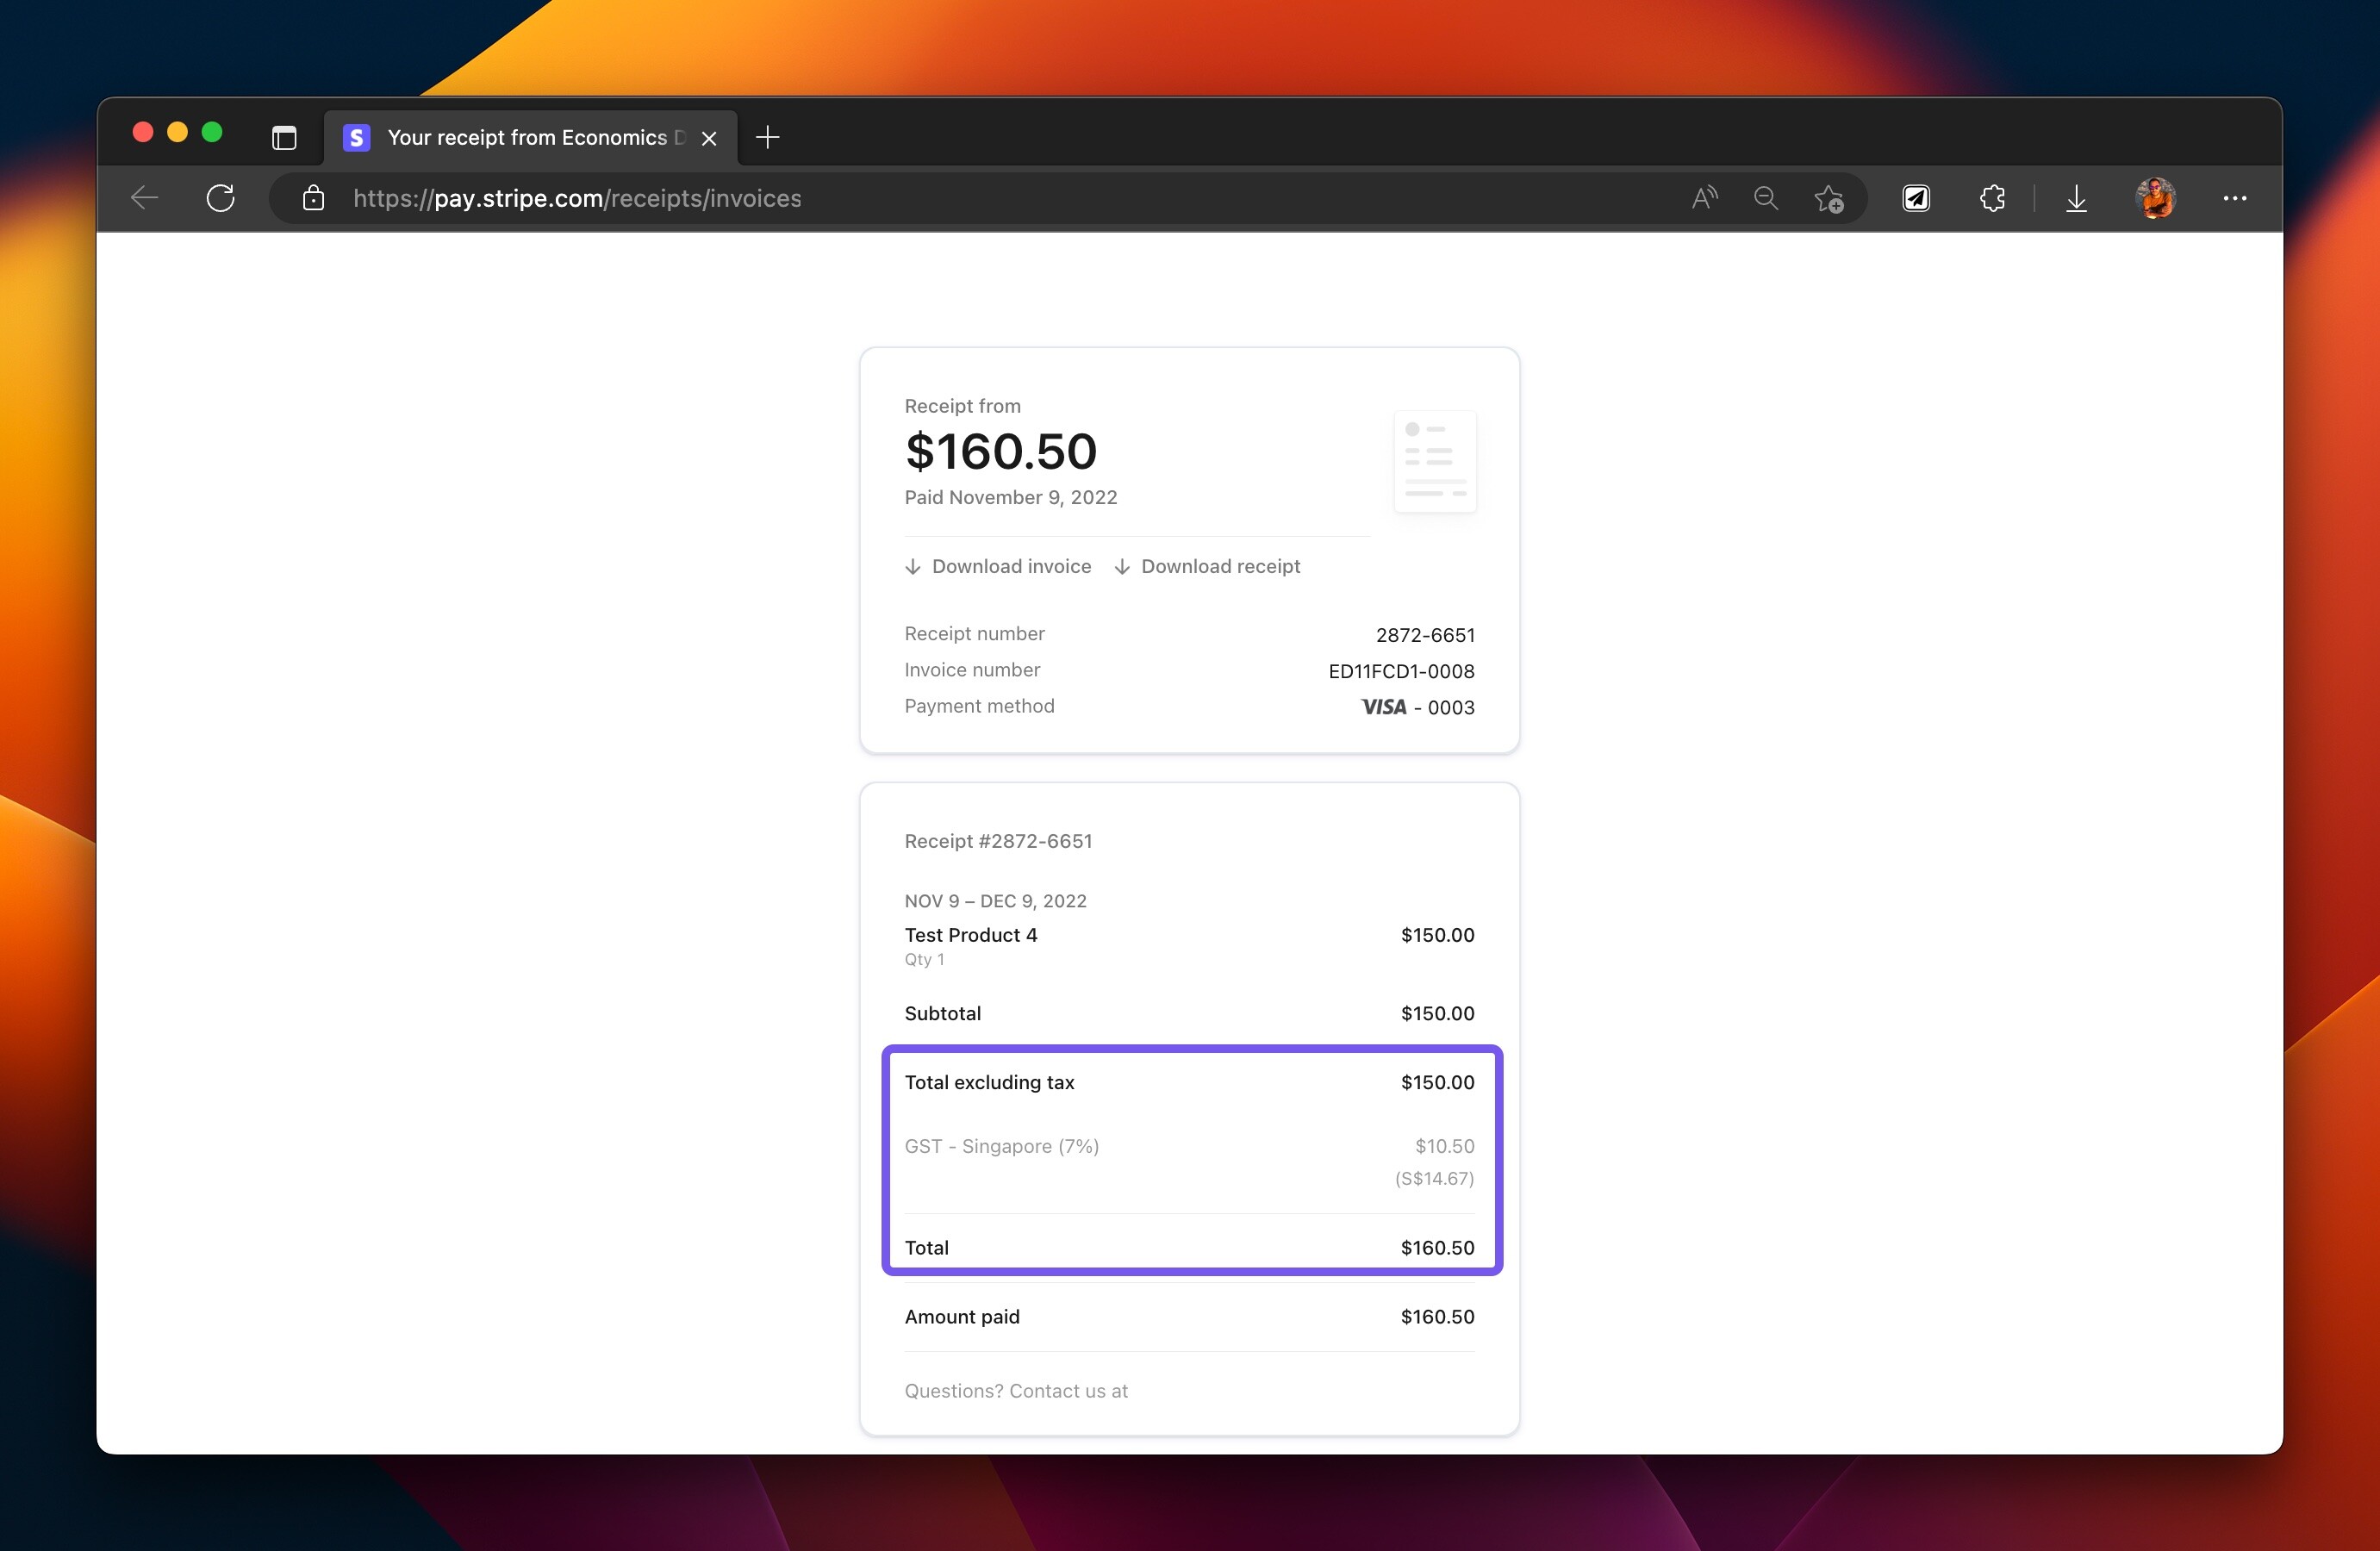Click Download receipt link
The width and height of the screenshot is (2380, 1551).
(1207, 566)
